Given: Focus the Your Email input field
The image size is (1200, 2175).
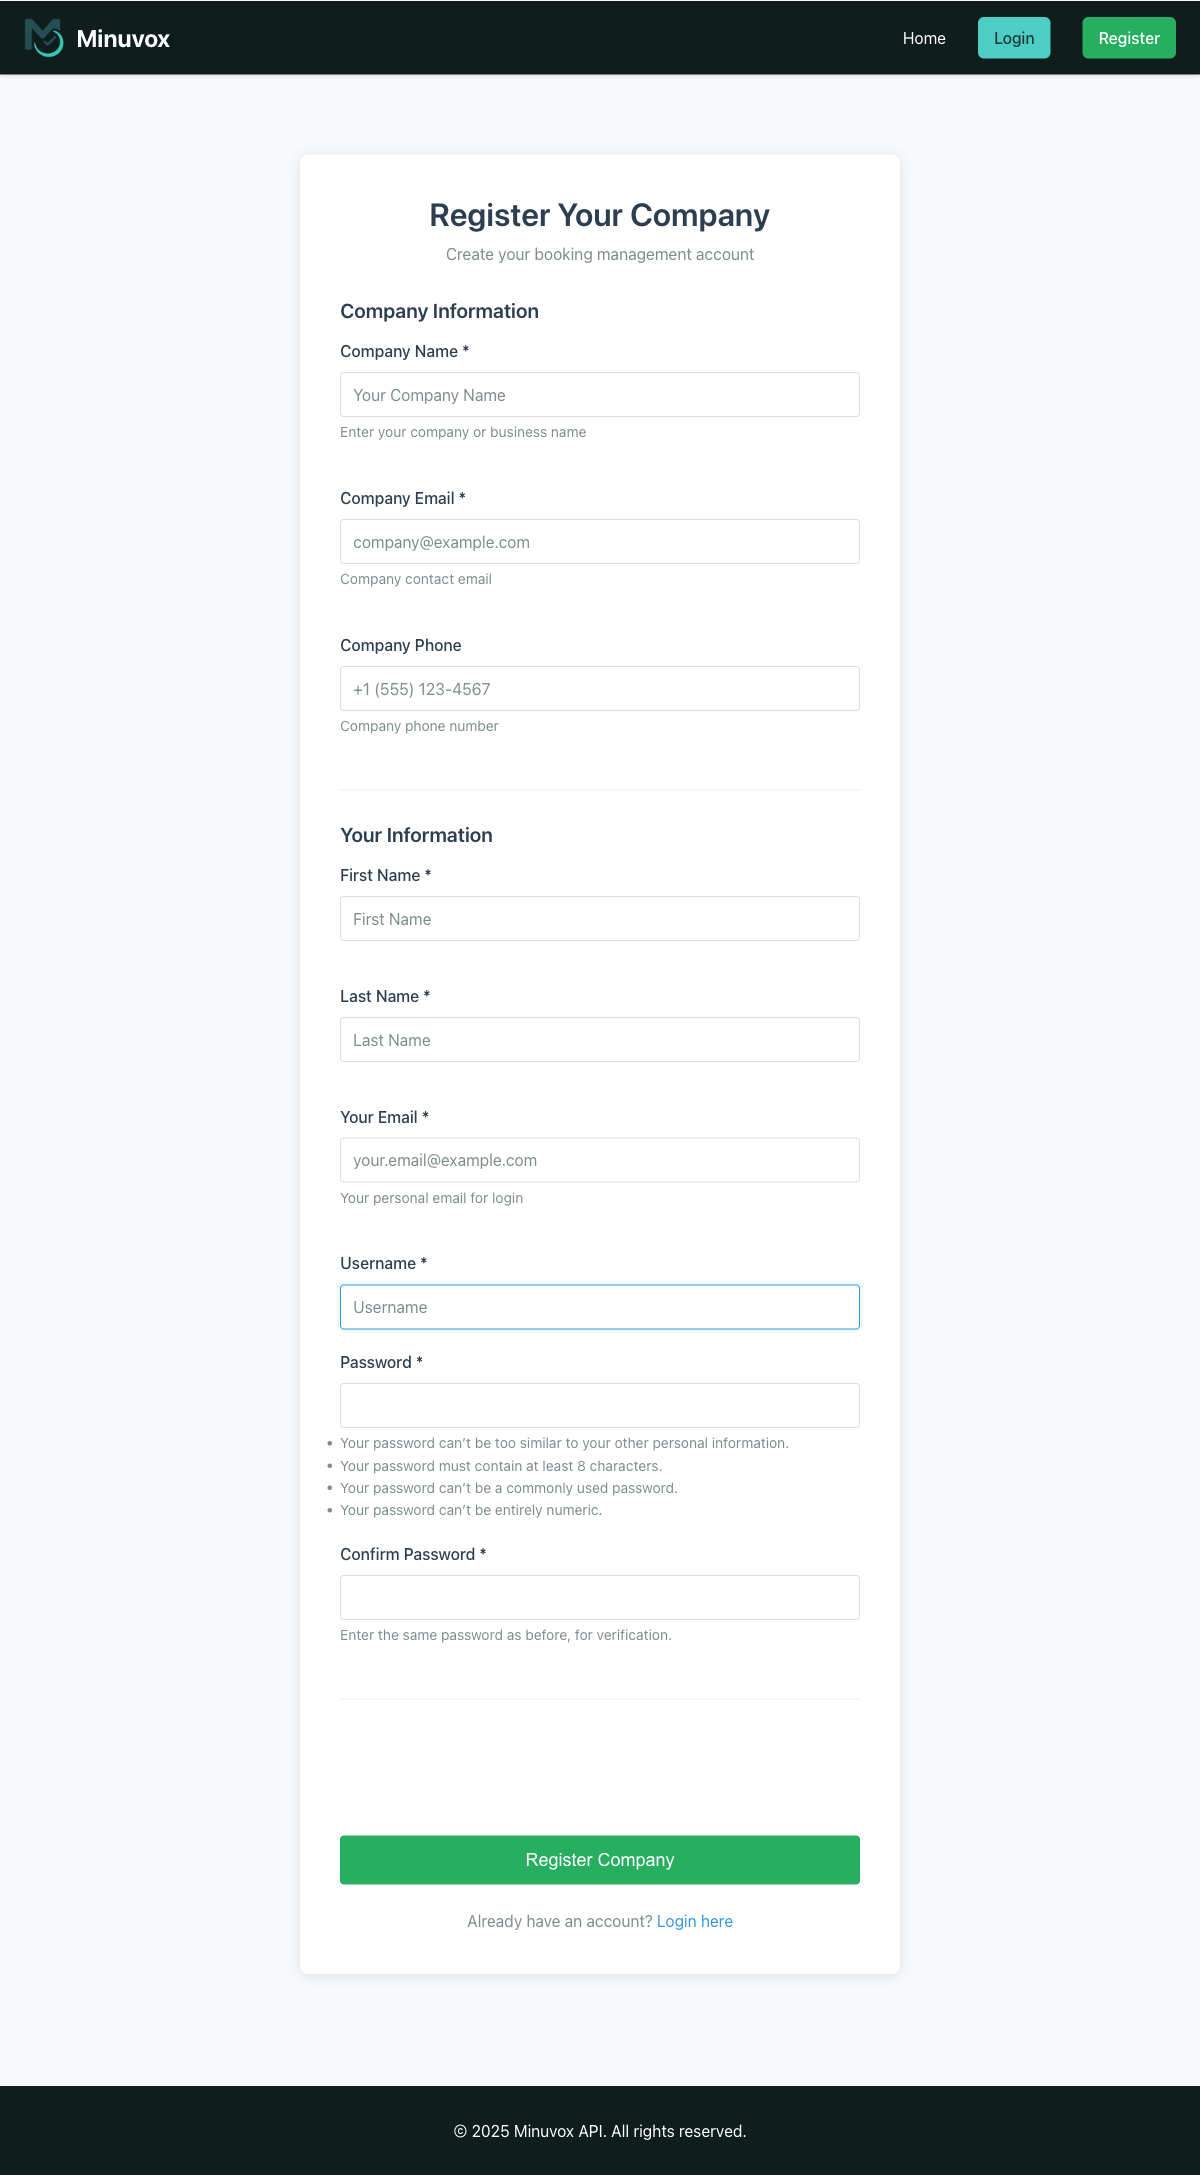Looking at the screenshot, I should [599, 1160].
